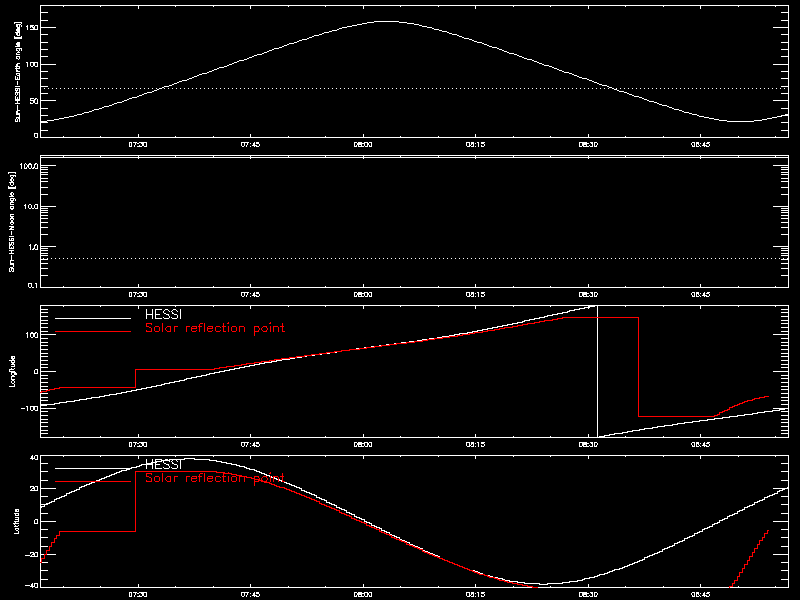800x600 pixels.
Task: Click the 08:45 time label under Earth angle plot
Action: pos(701,145)
